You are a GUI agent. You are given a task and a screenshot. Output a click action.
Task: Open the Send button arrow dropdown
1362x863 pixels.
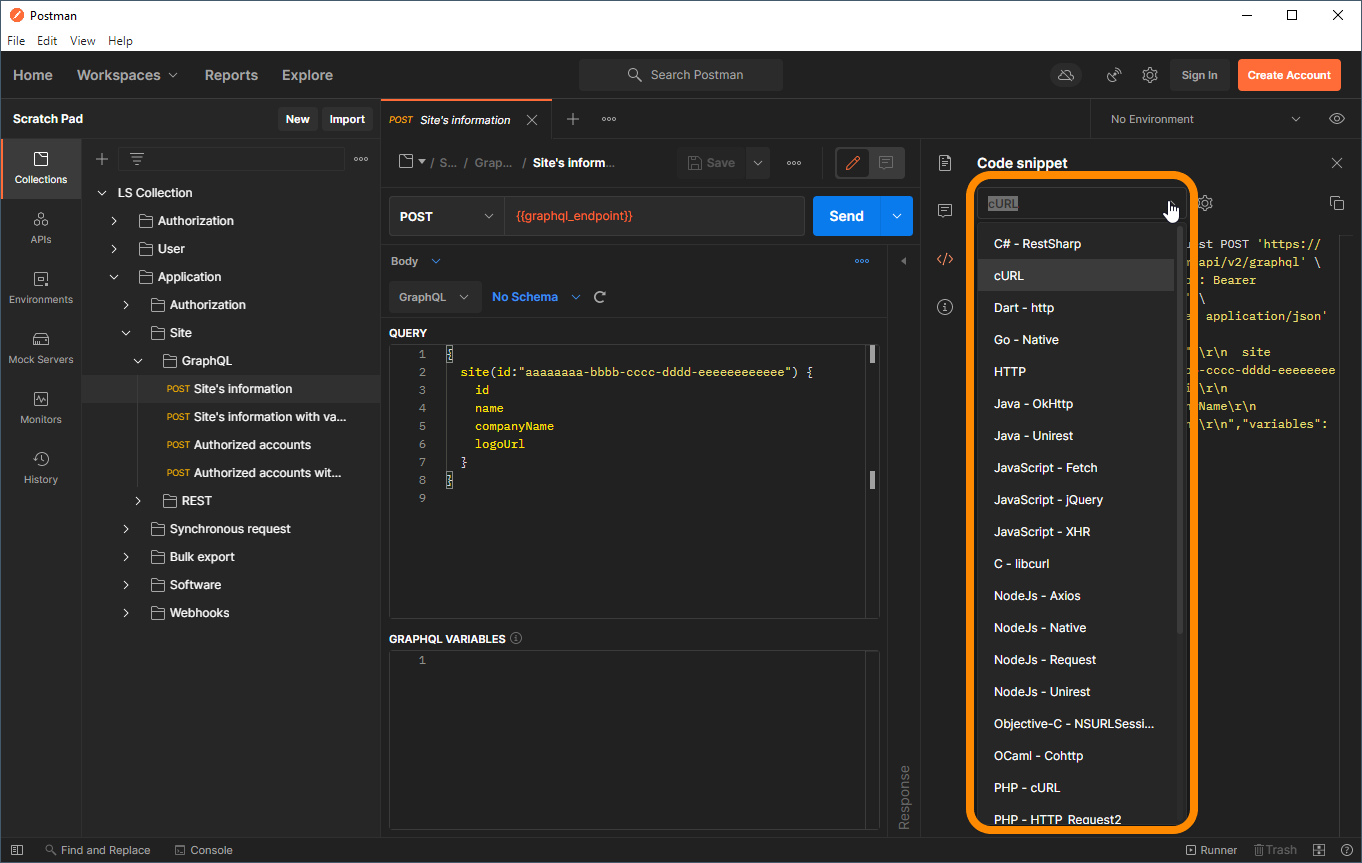[897, 216]
